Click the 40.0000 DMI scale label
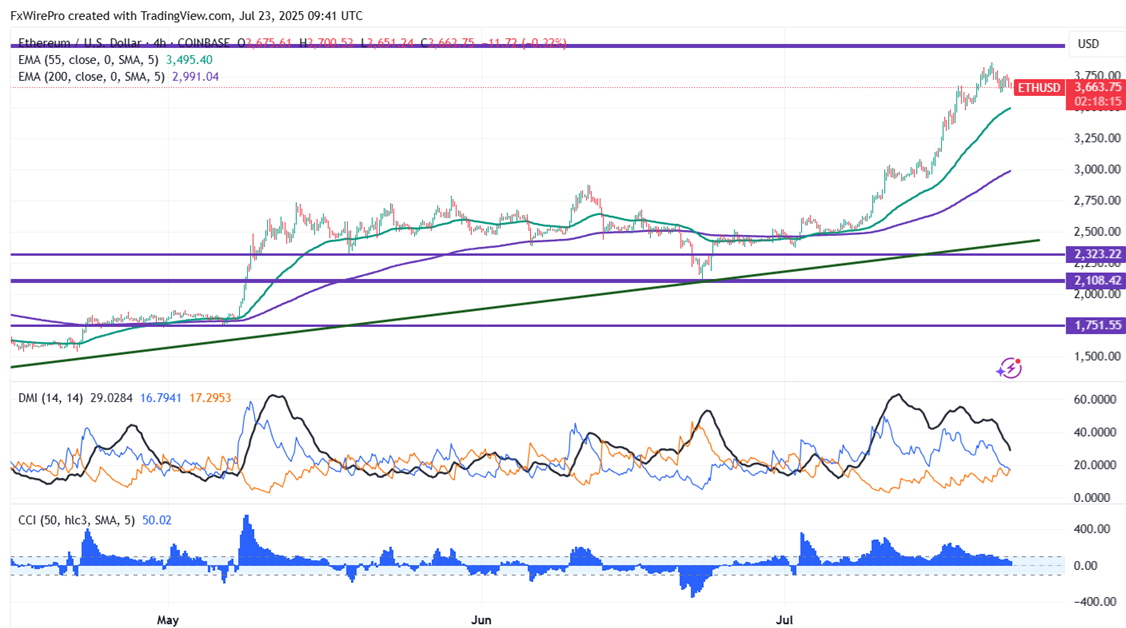1126x628 pixels. tap(1095, 433)
